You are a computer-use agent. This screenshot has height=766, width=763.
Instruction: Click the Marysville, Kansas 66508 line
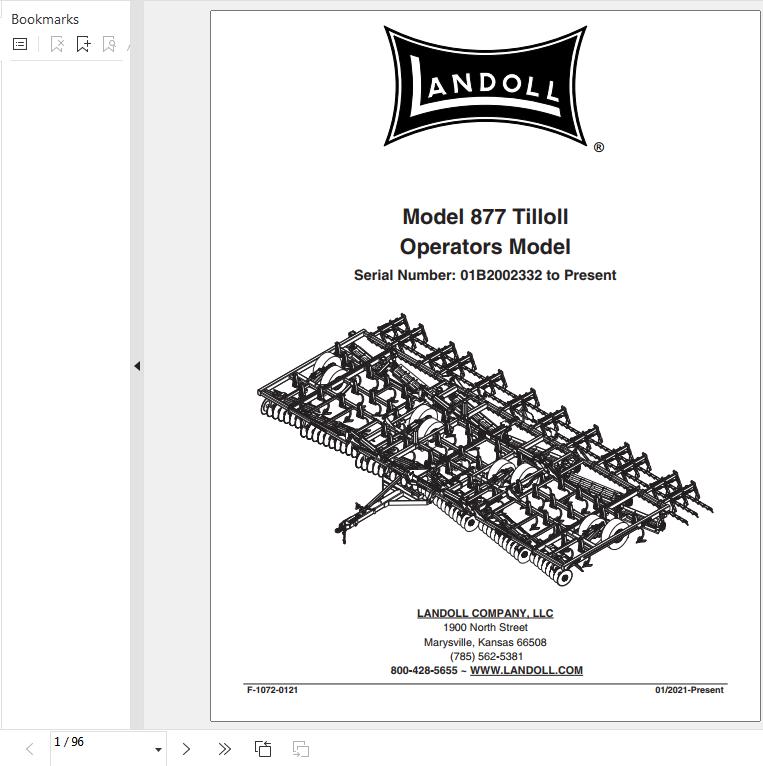click(x=485, y=642)
